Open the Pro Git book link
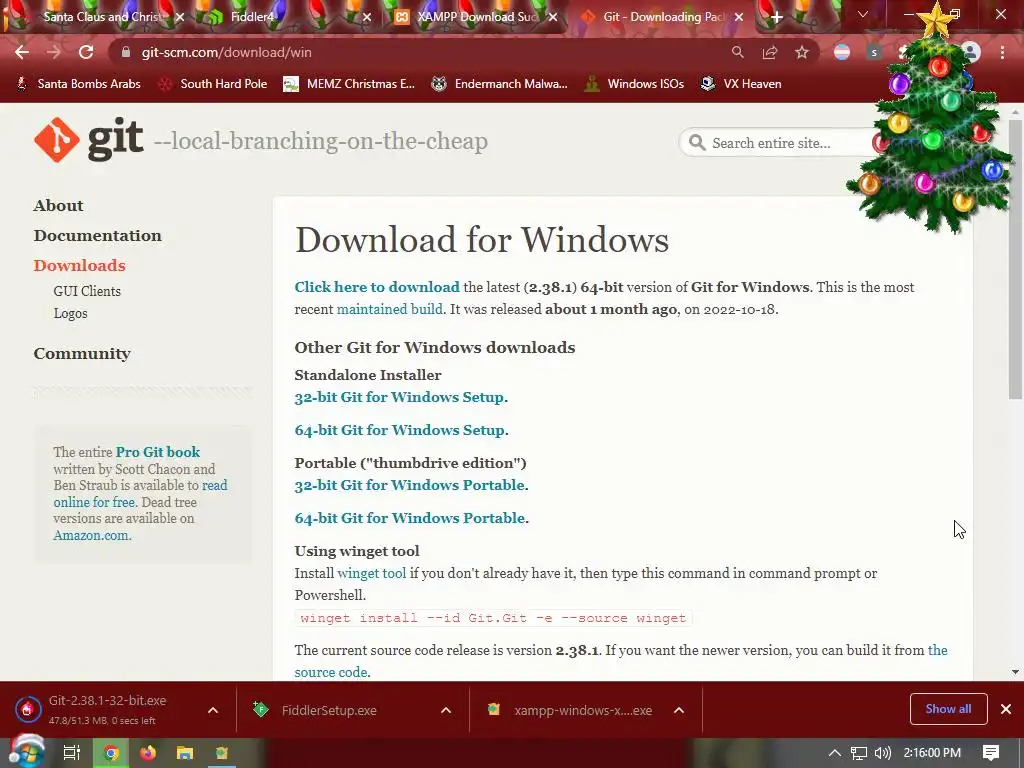1024x768 pixels. pyautogui.click(x=157, y=452)
